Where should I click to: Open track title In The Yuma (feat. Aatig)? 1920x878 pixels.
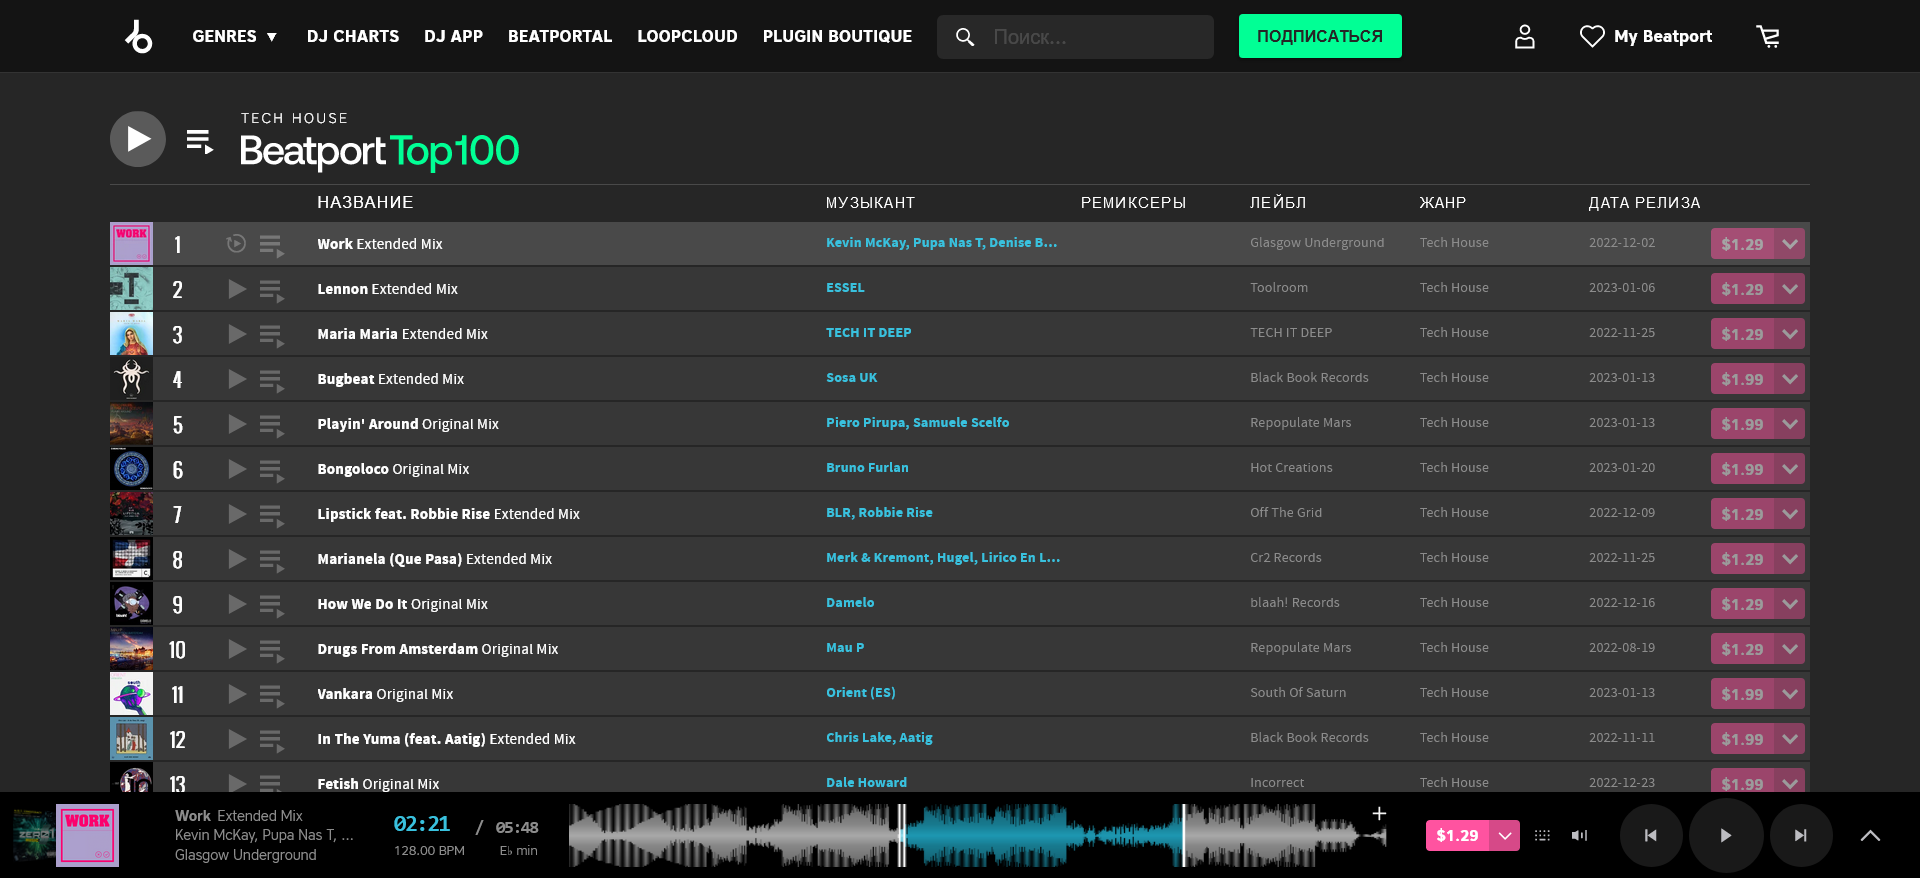click(446, 739)
